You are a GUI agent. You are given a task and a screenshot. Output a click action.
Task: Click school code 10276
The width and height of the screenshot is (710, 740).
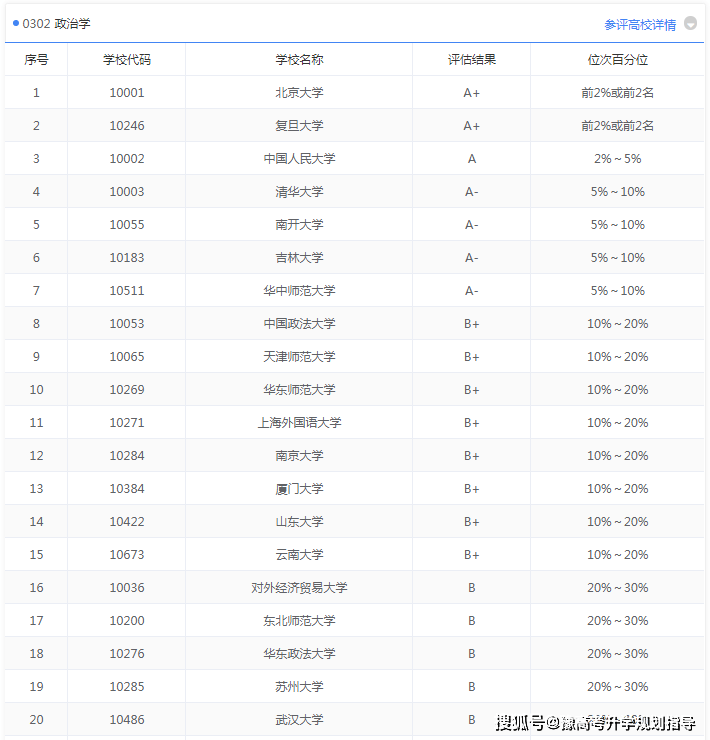(x=127, y=655)
